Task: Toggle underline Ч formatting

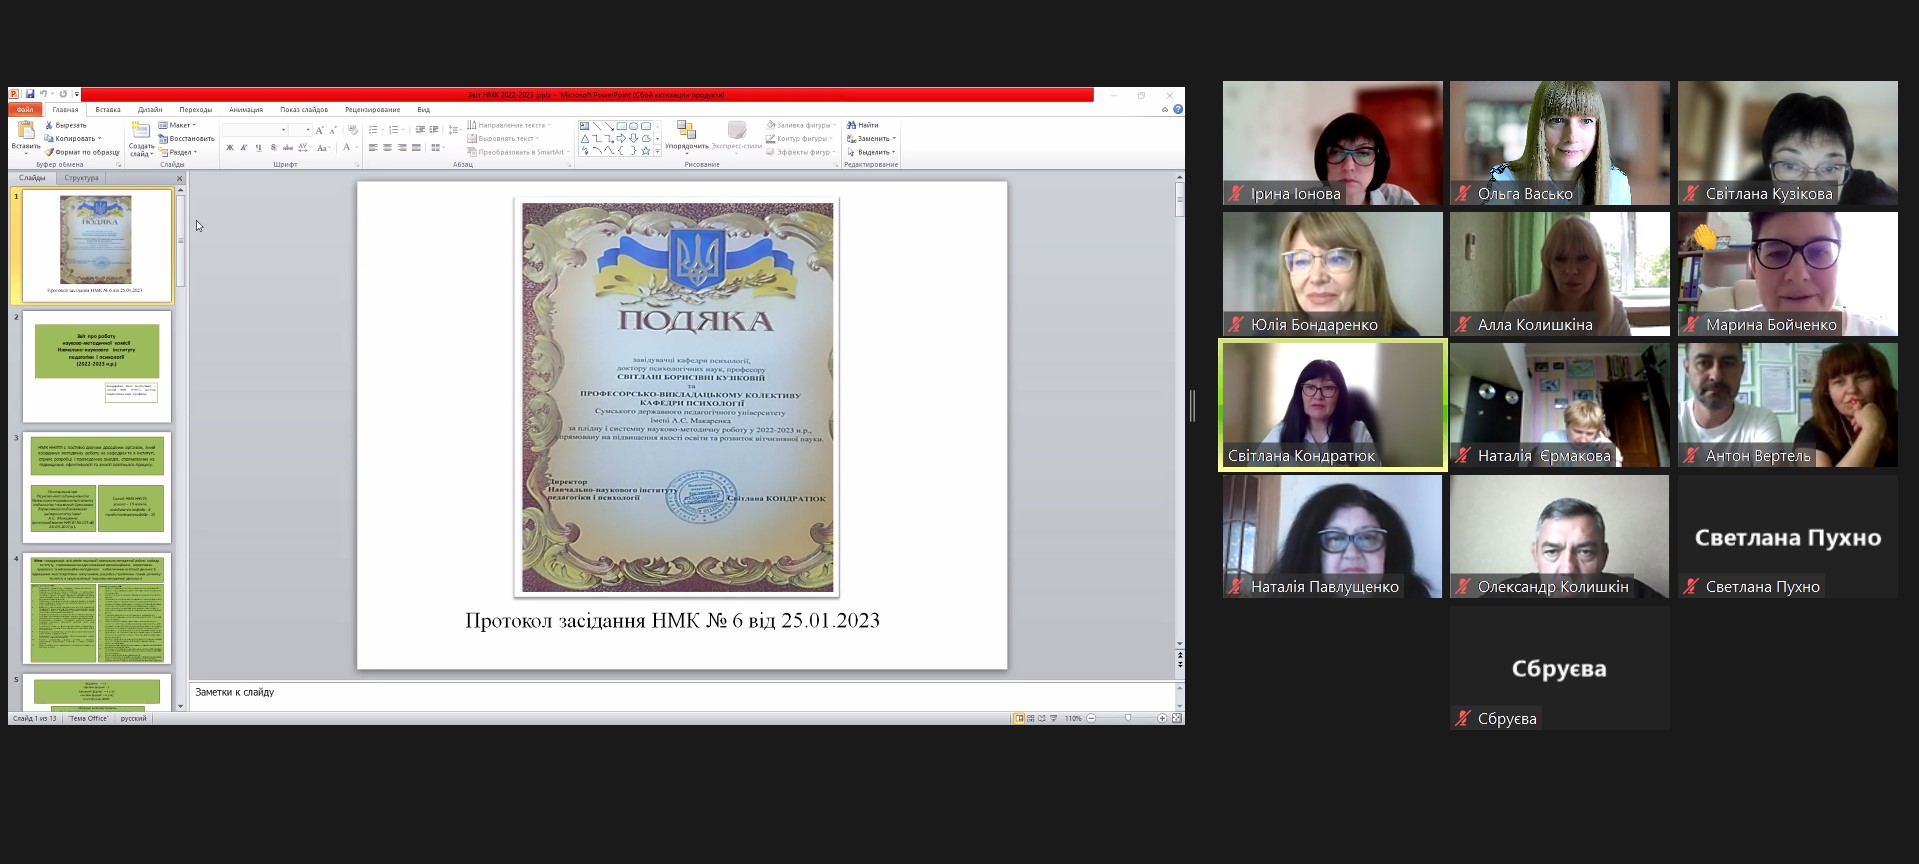Action: click(258, 148)
